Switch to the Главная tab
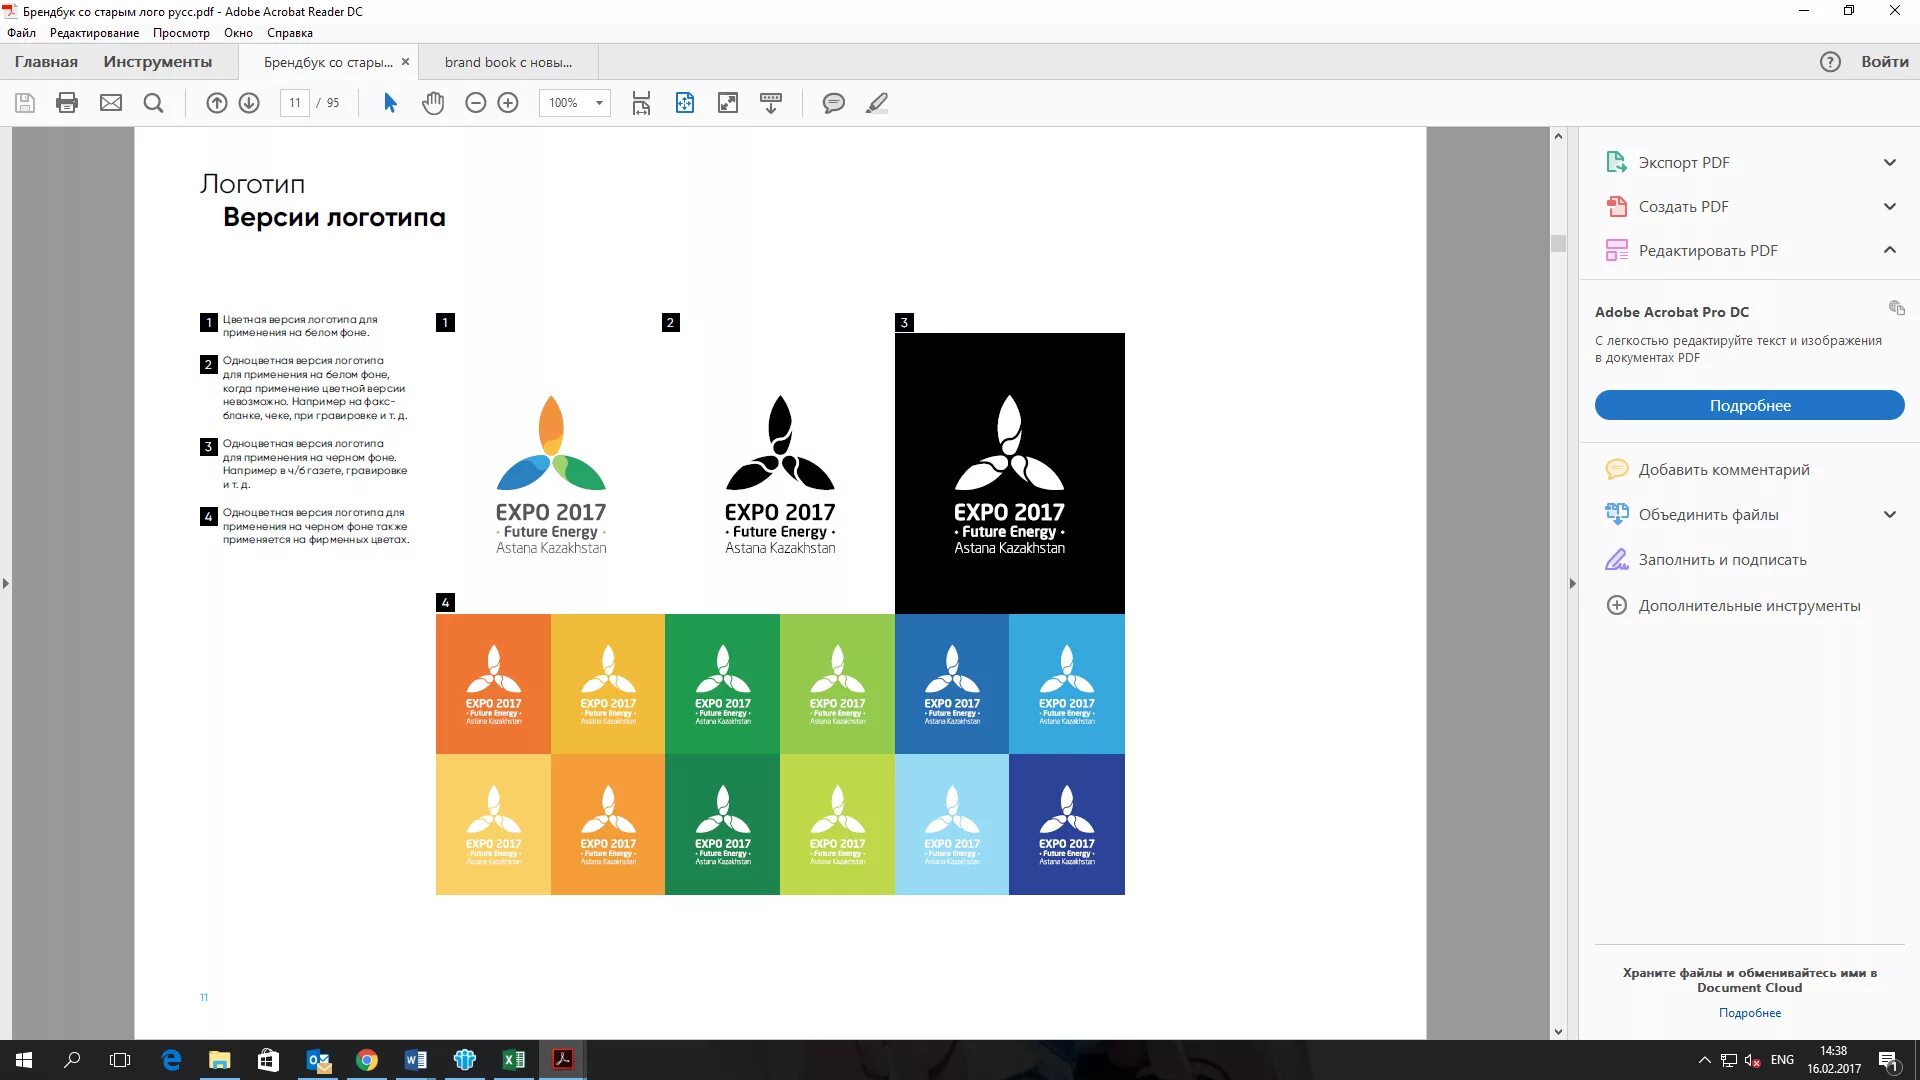This screenshot has height=1080, width=1920. tap(46, 62)
